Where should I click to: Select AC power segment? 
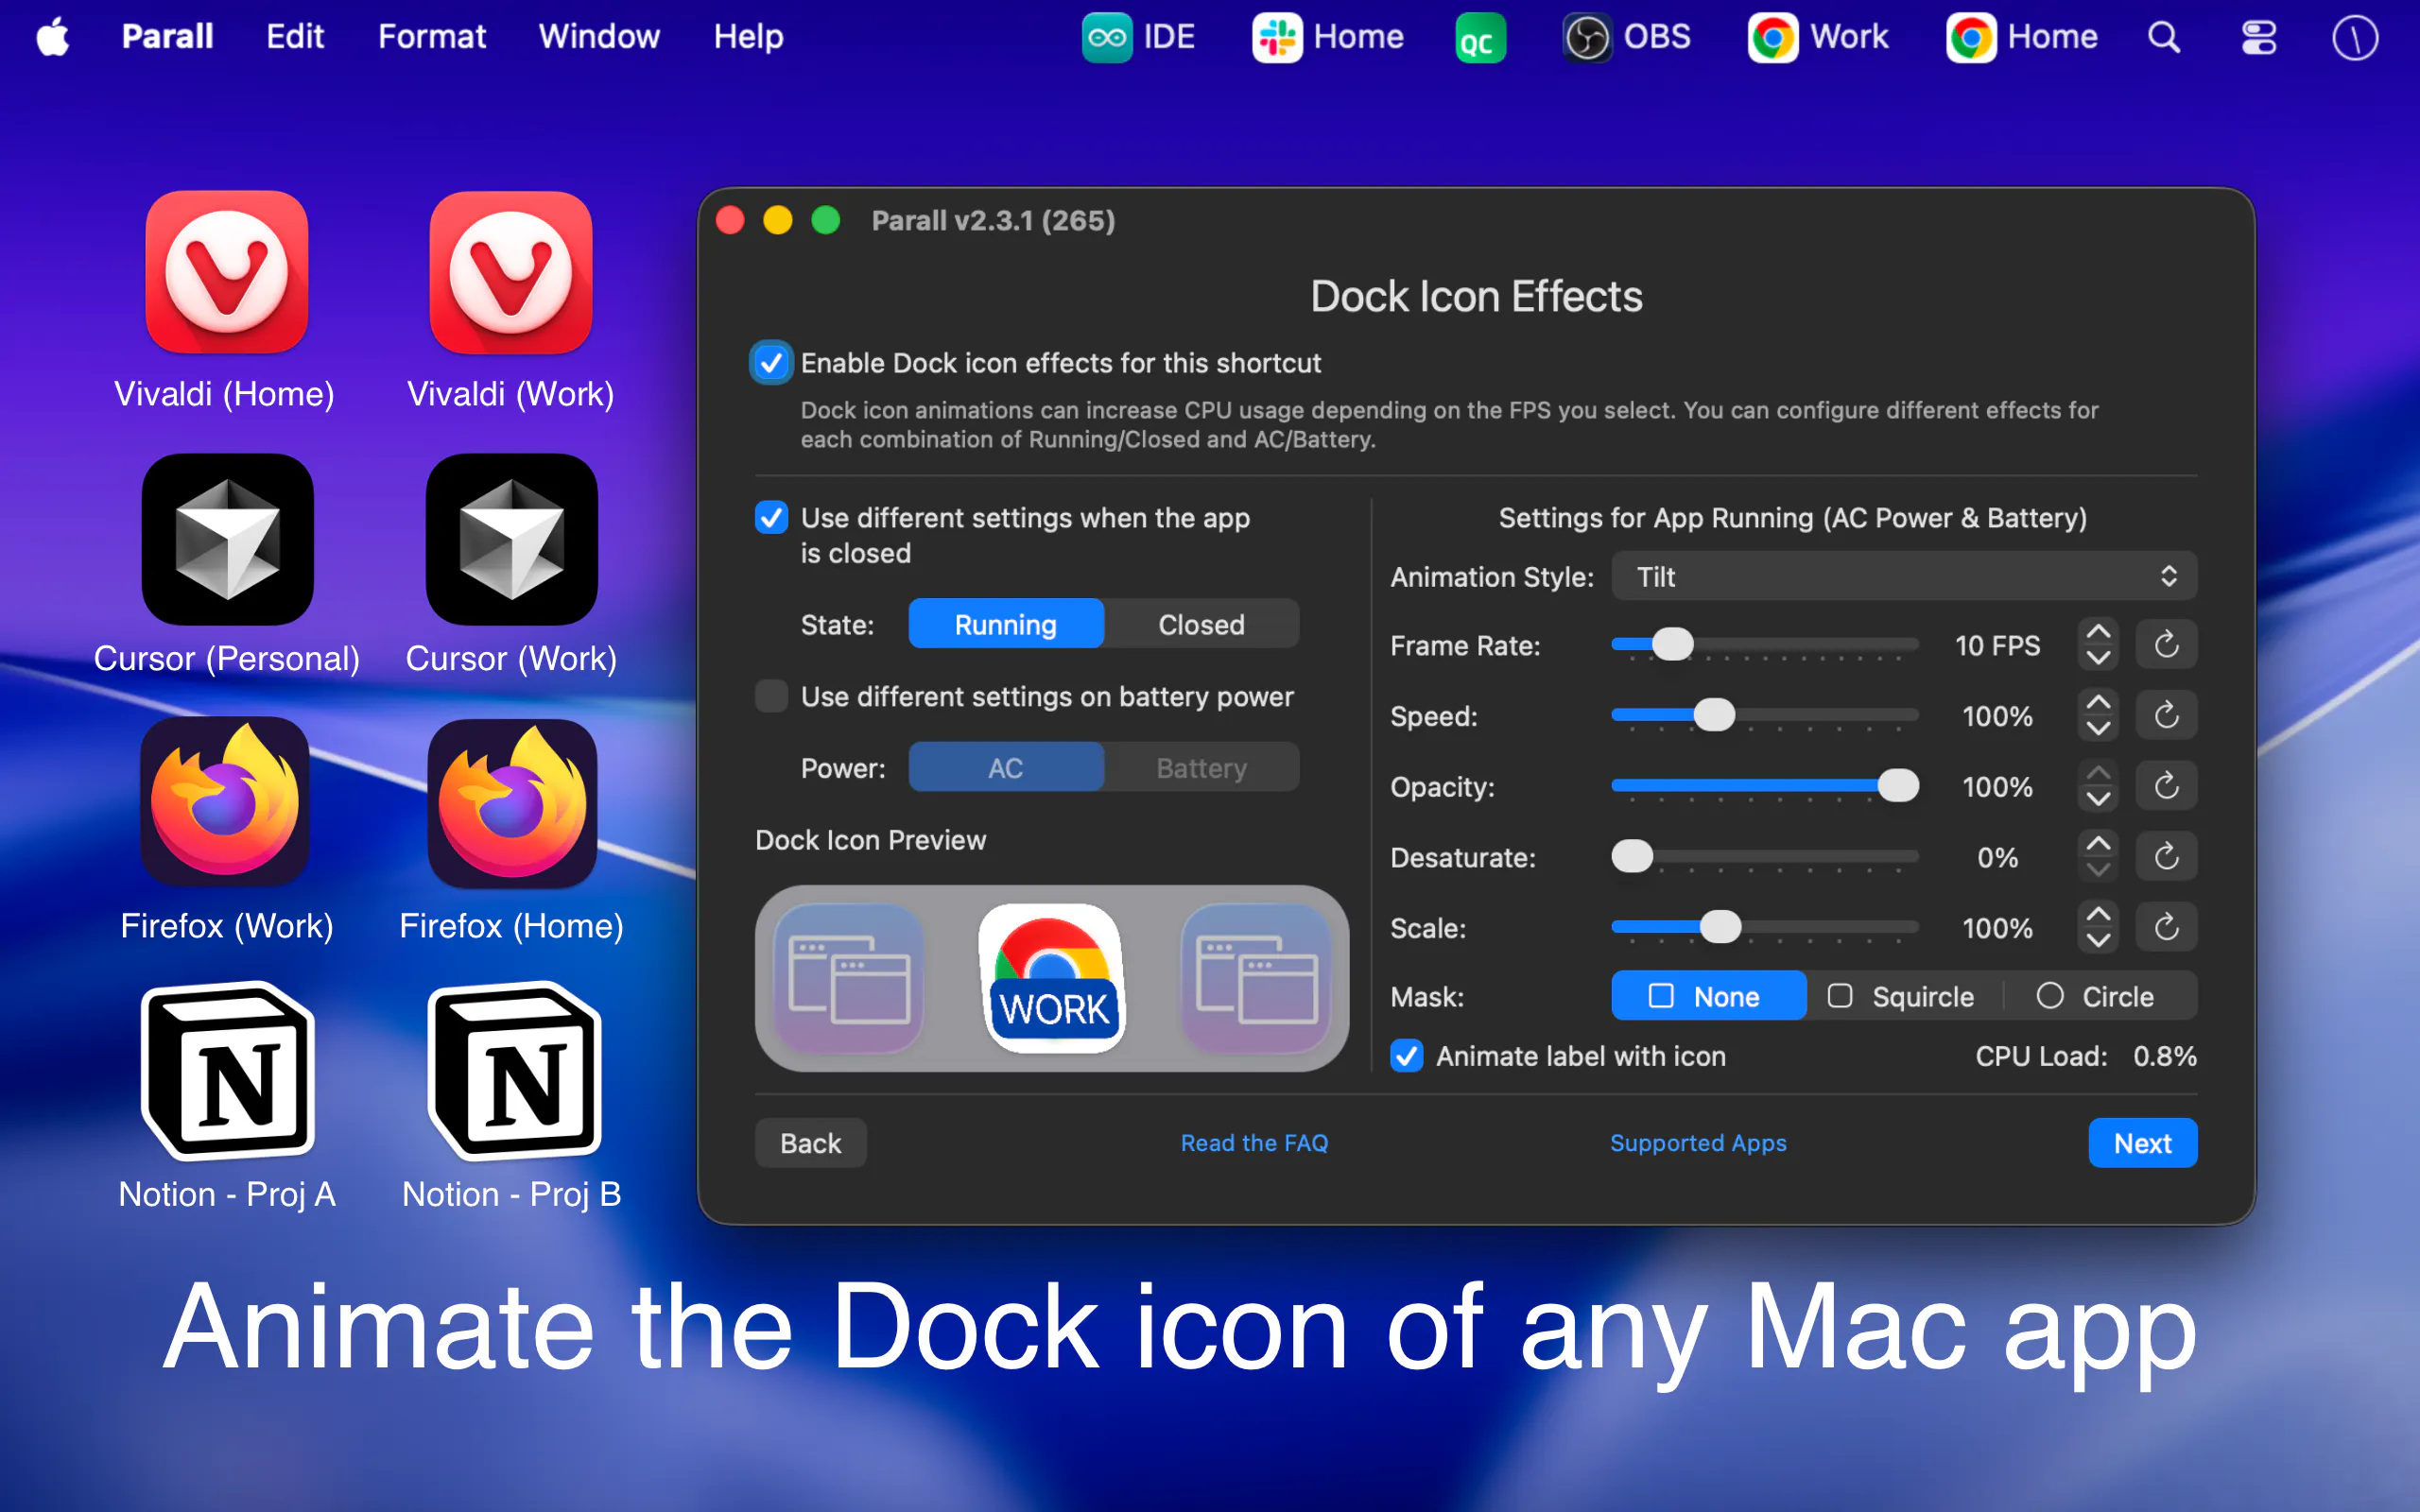[1006, 767]
